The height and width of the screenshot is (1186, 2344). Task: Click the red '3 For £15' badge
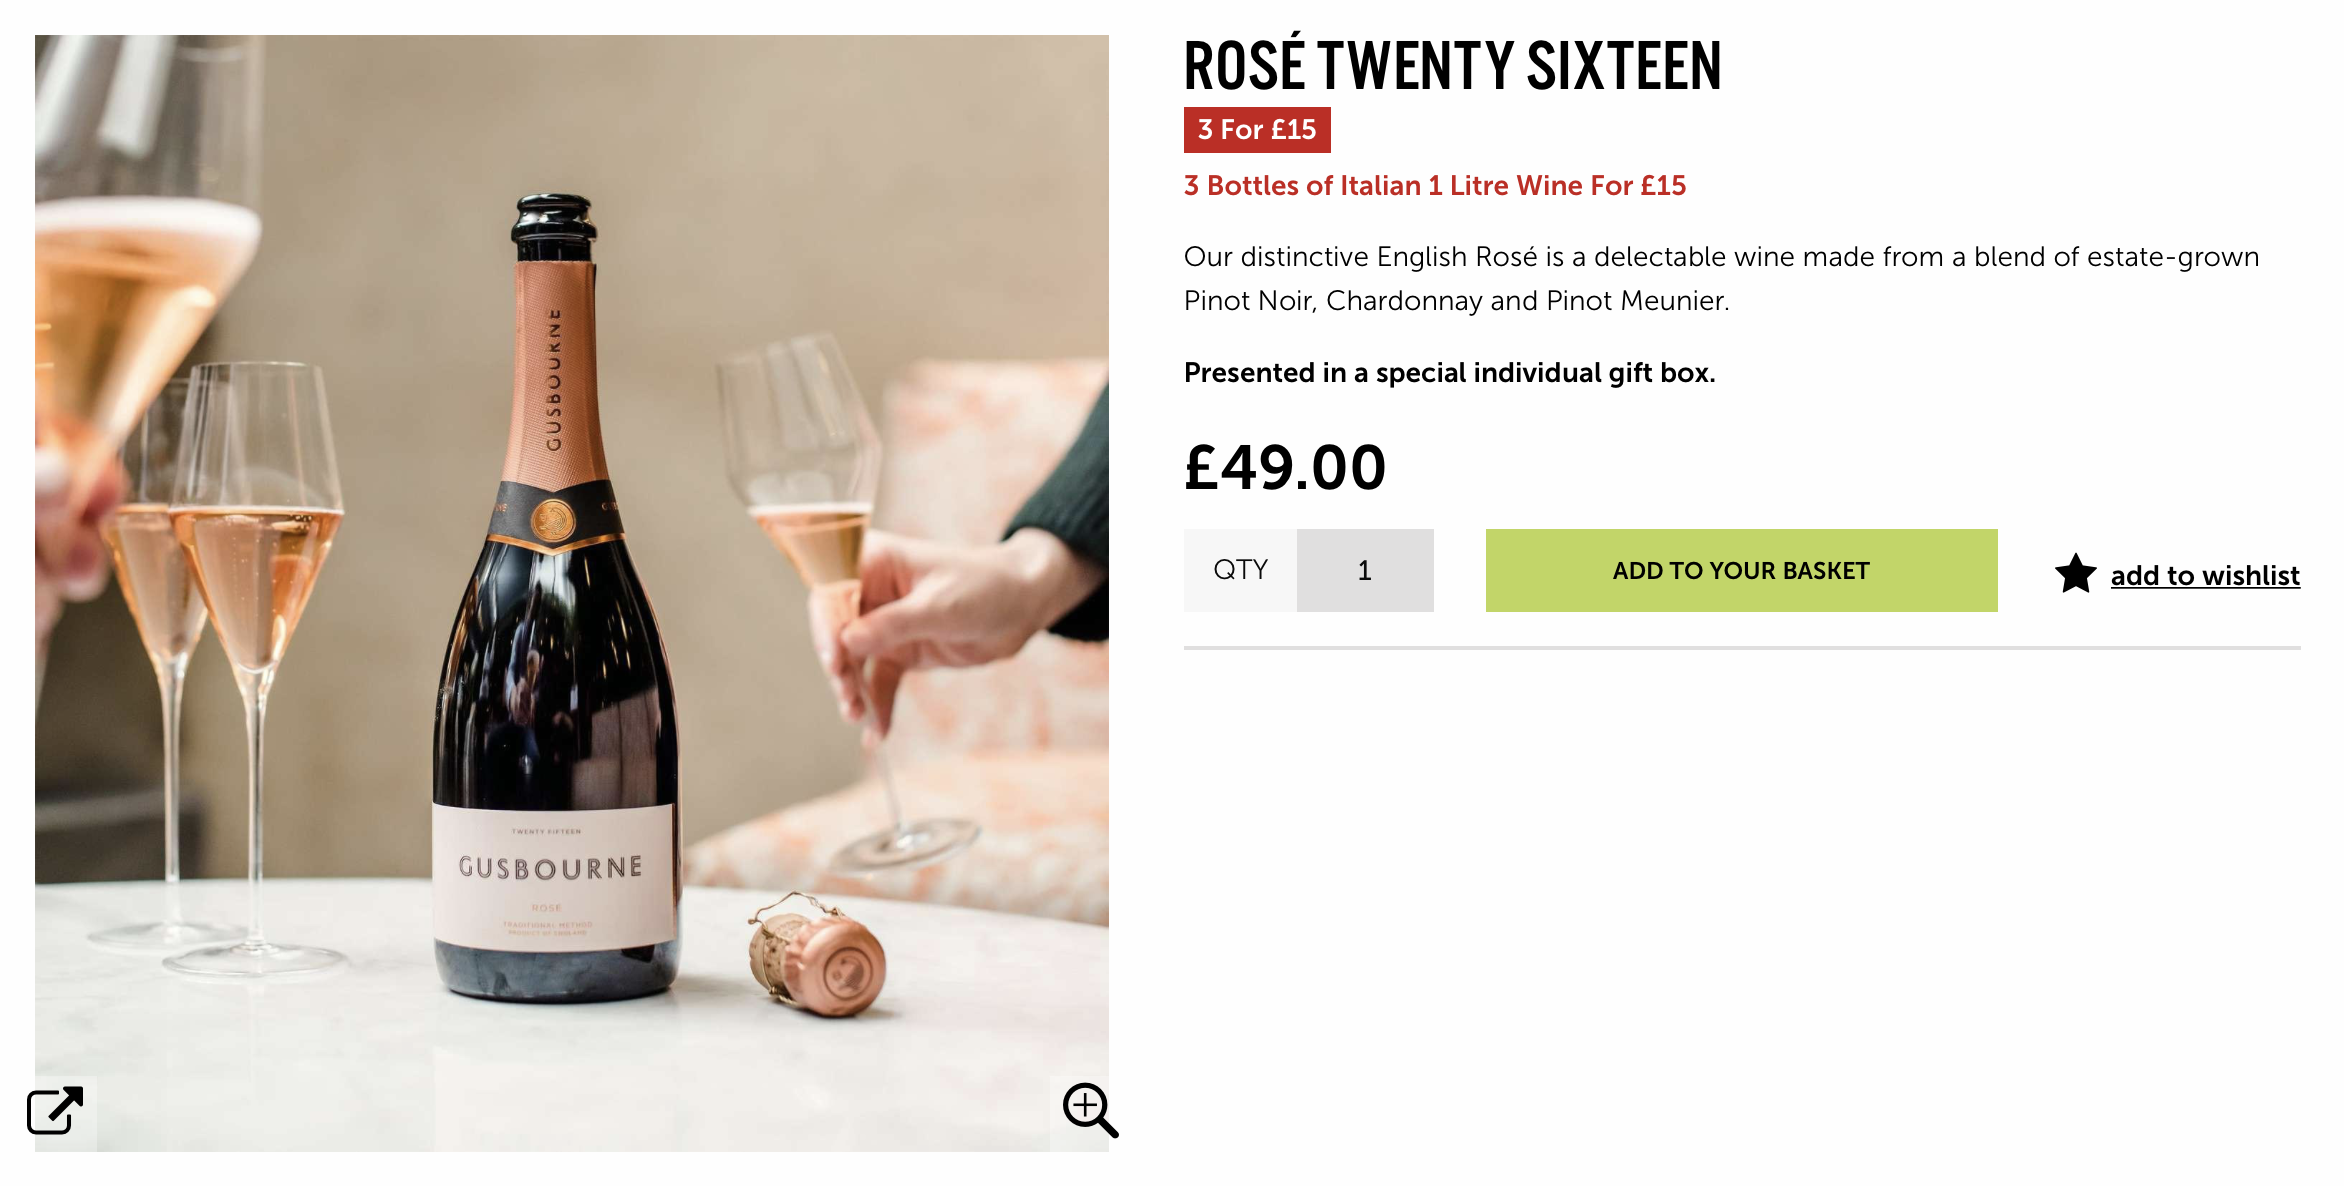1256,130
